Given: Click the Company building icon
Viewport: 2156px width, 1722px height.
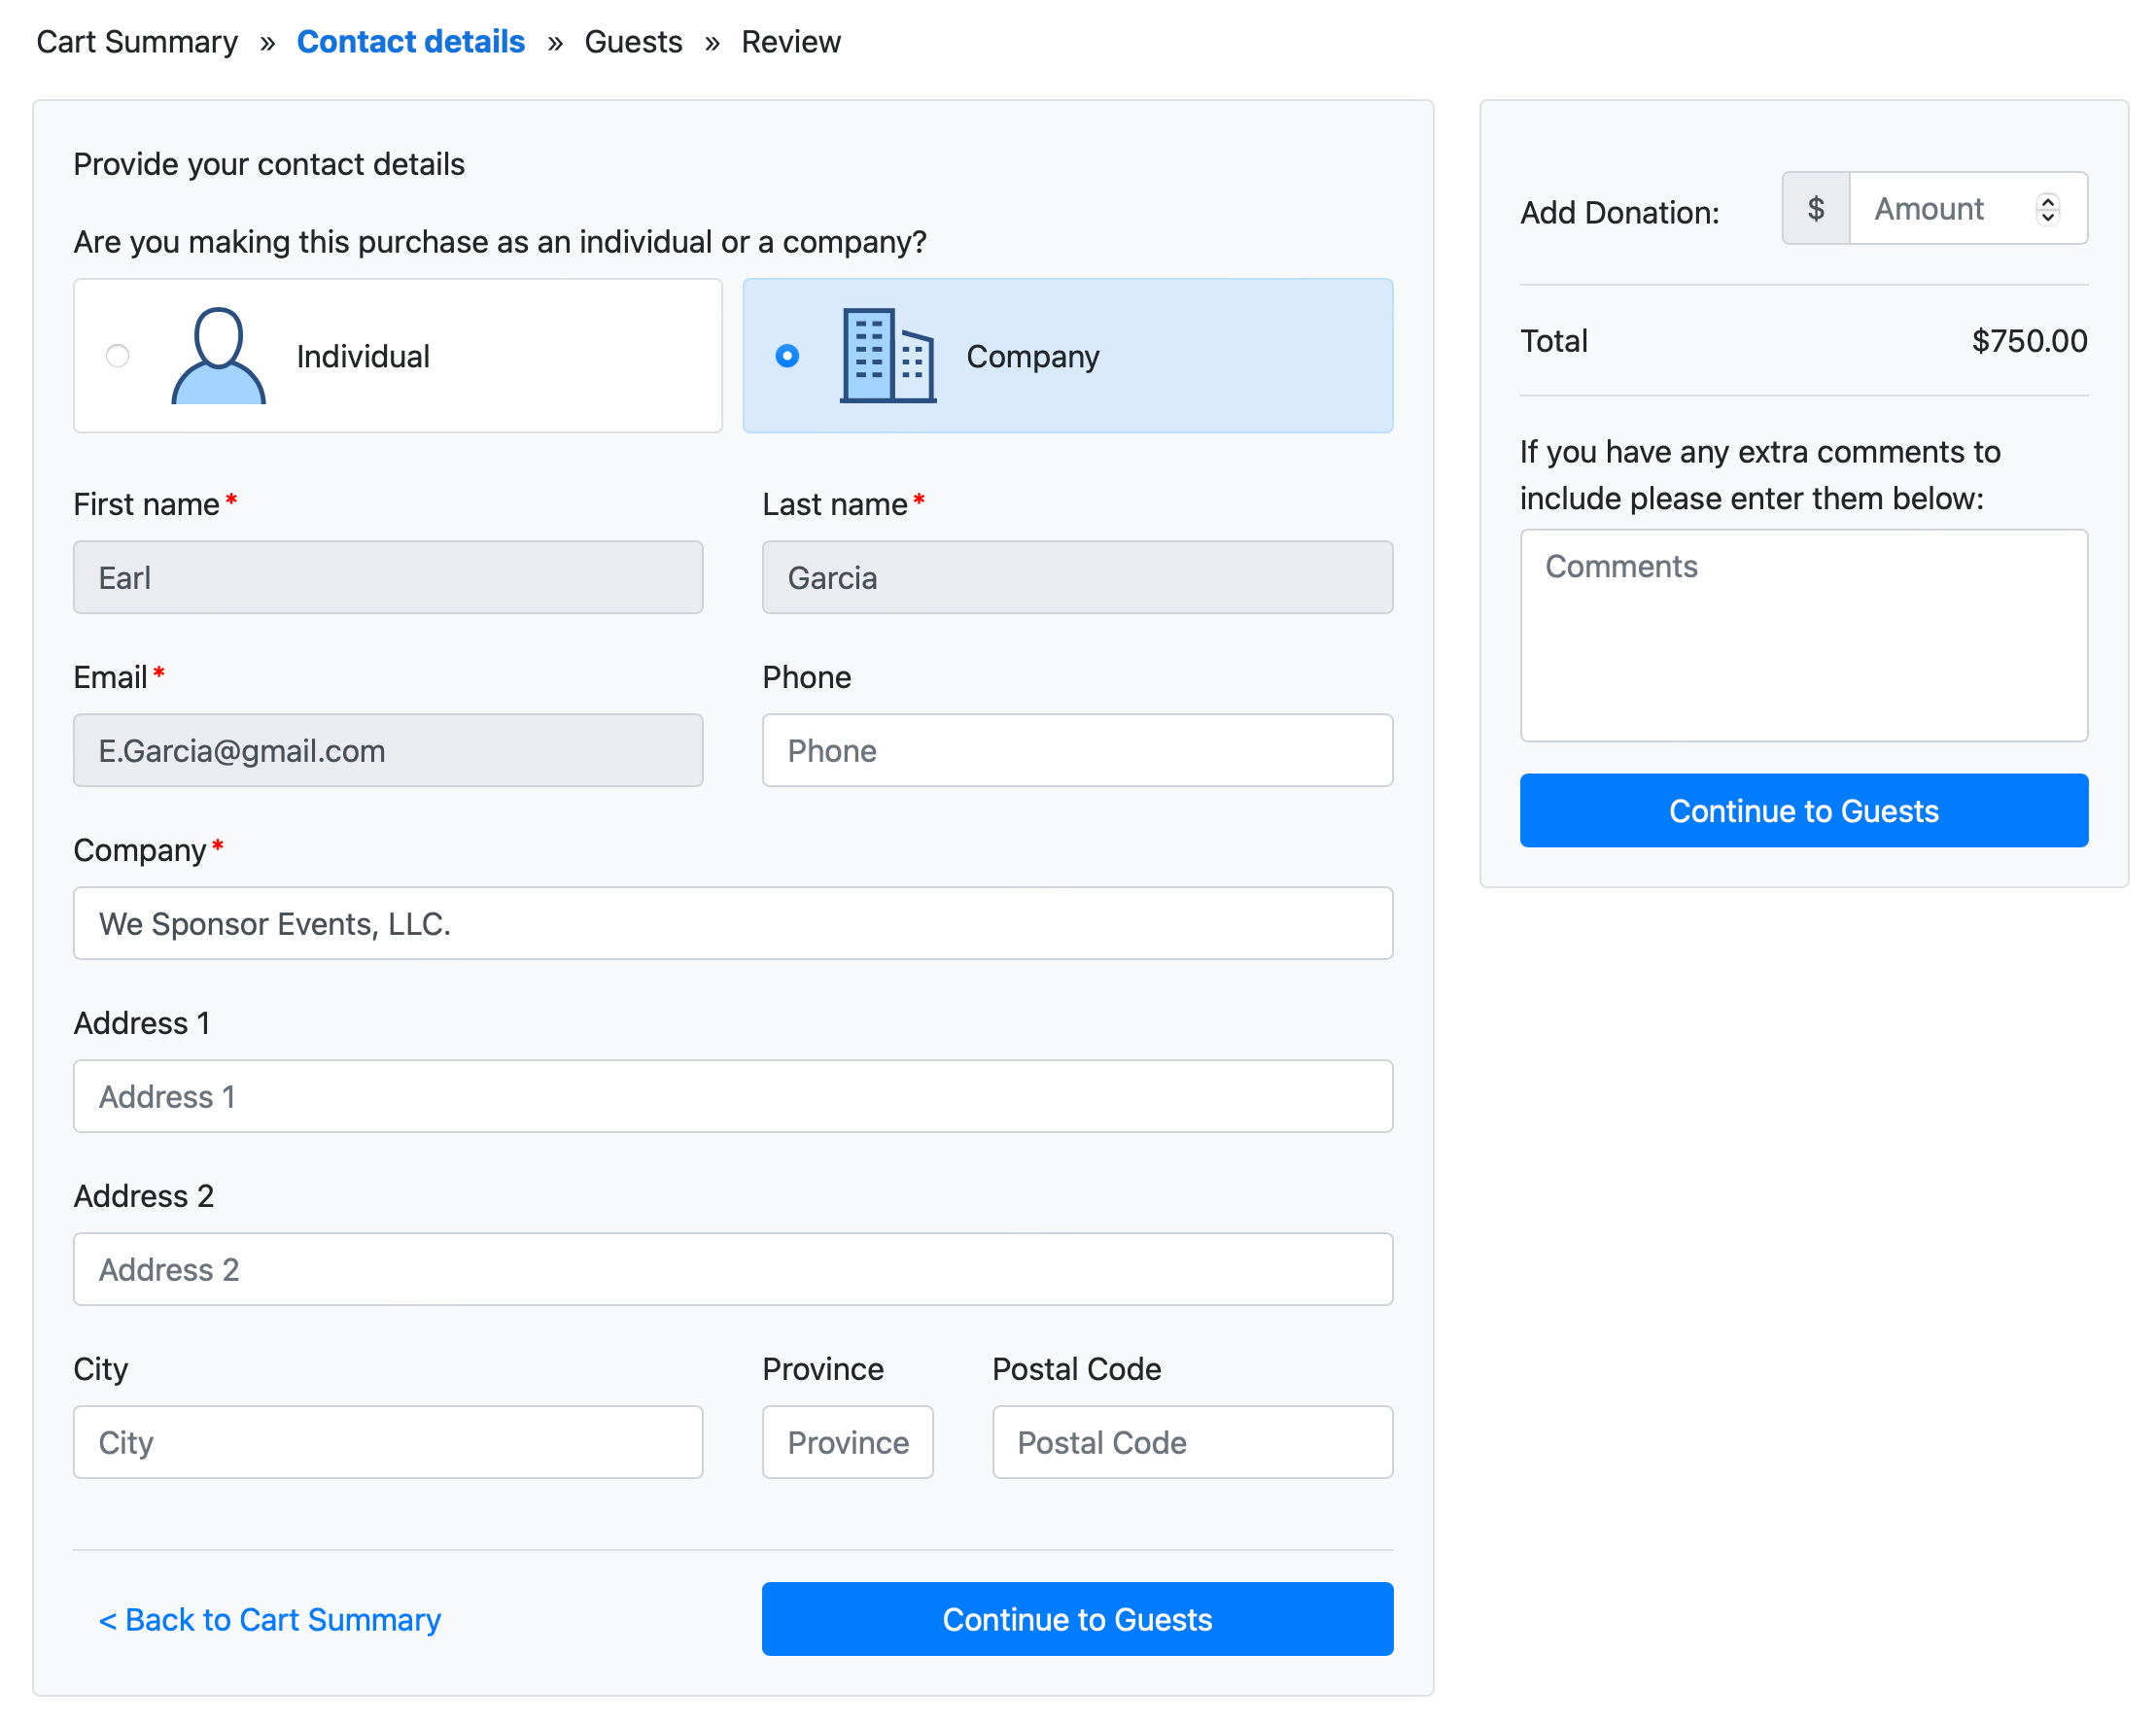Looking at the screenshot, I should pos(887,356).
